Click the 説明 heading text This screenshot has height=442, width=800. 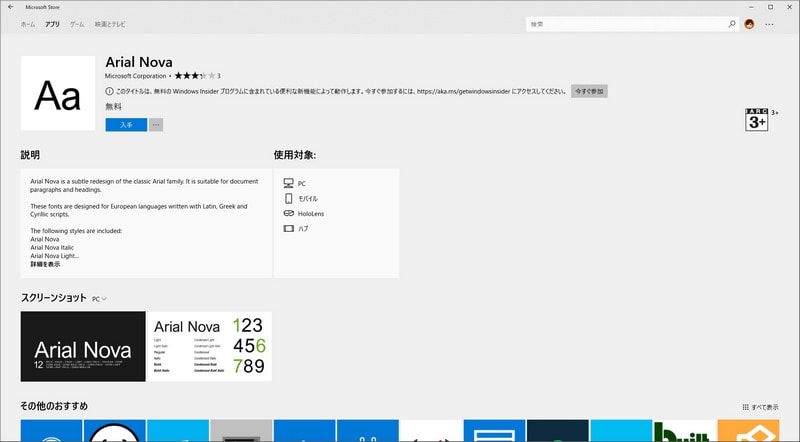coord(30,155)
